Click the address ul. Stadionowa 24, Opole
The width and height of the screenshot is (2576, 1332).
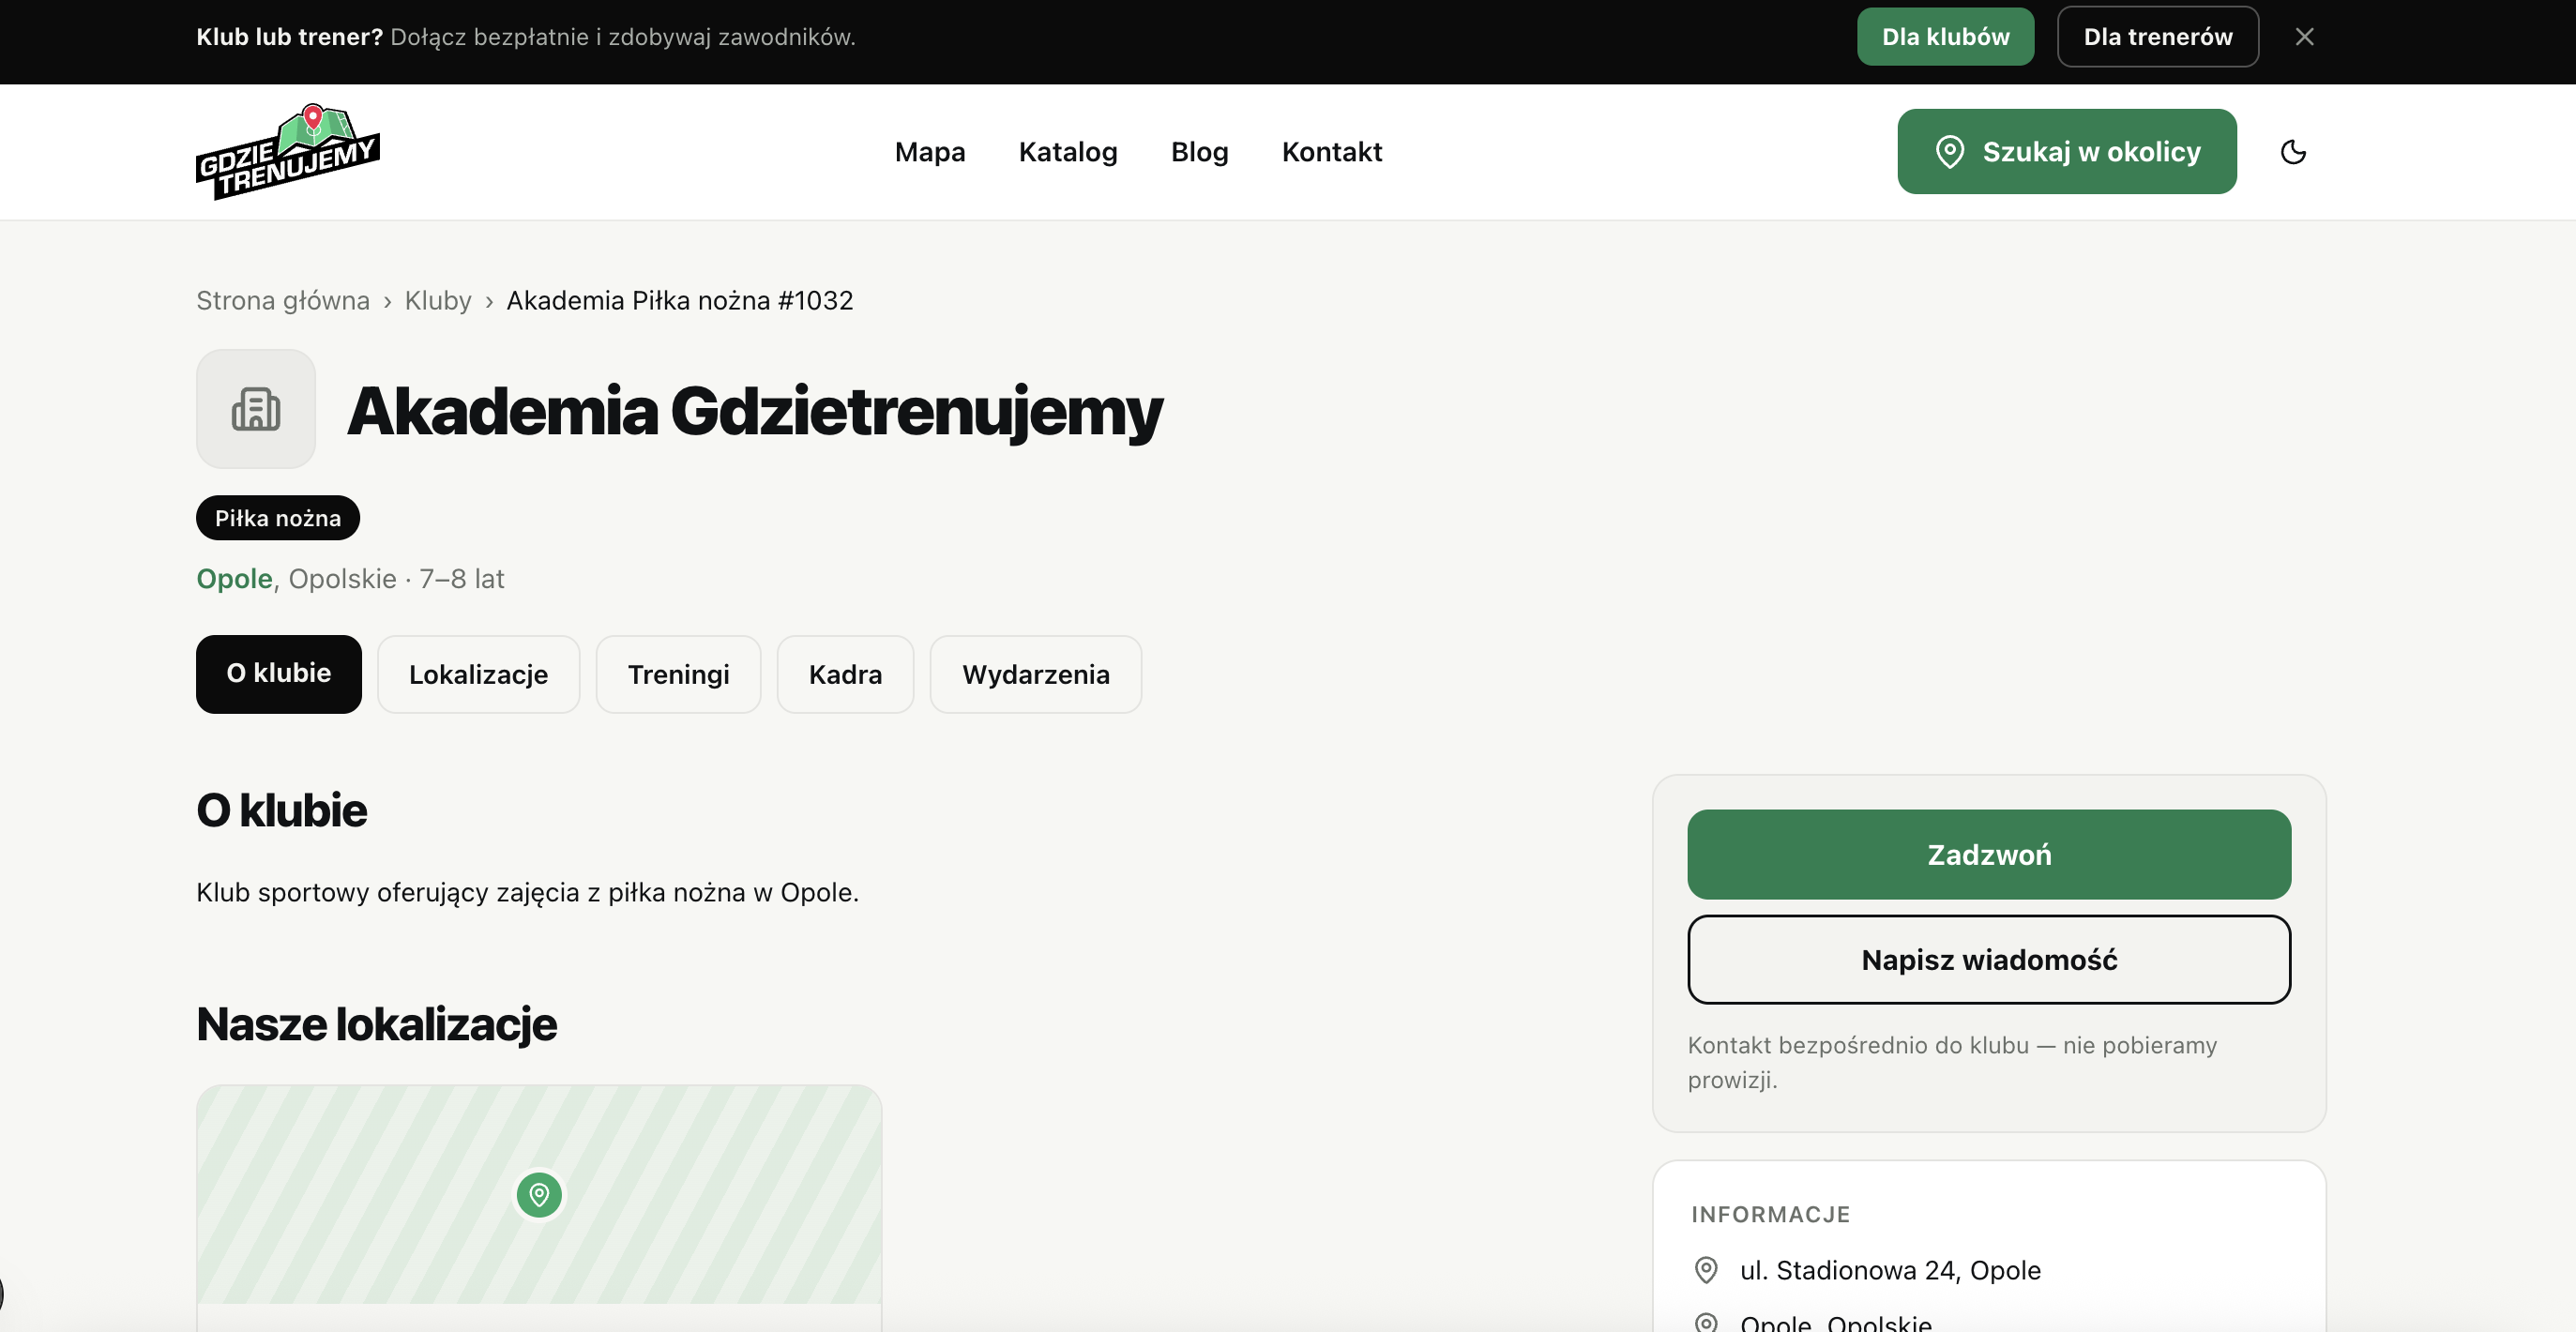coord(1890,1270)
